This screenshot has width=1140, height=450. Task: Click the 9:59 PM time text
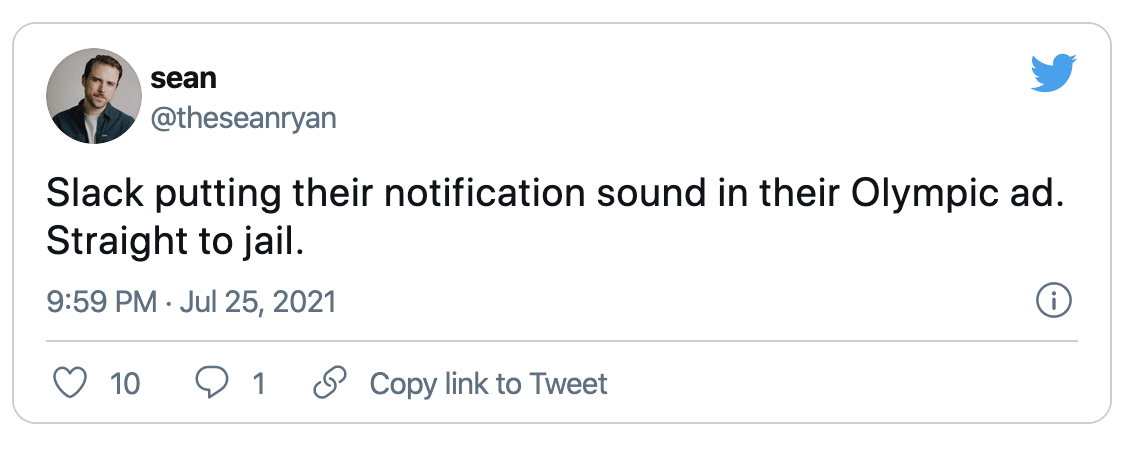(101, 301)
